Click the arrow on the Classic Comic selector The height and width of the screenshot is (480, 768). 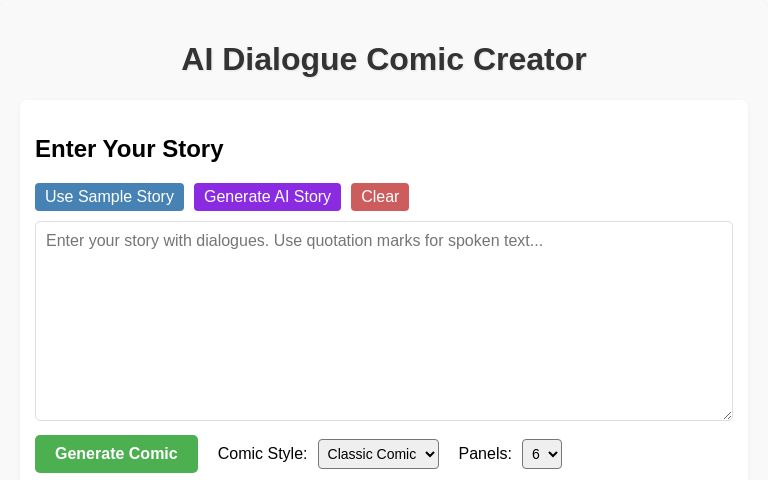(x=430, y=454)
